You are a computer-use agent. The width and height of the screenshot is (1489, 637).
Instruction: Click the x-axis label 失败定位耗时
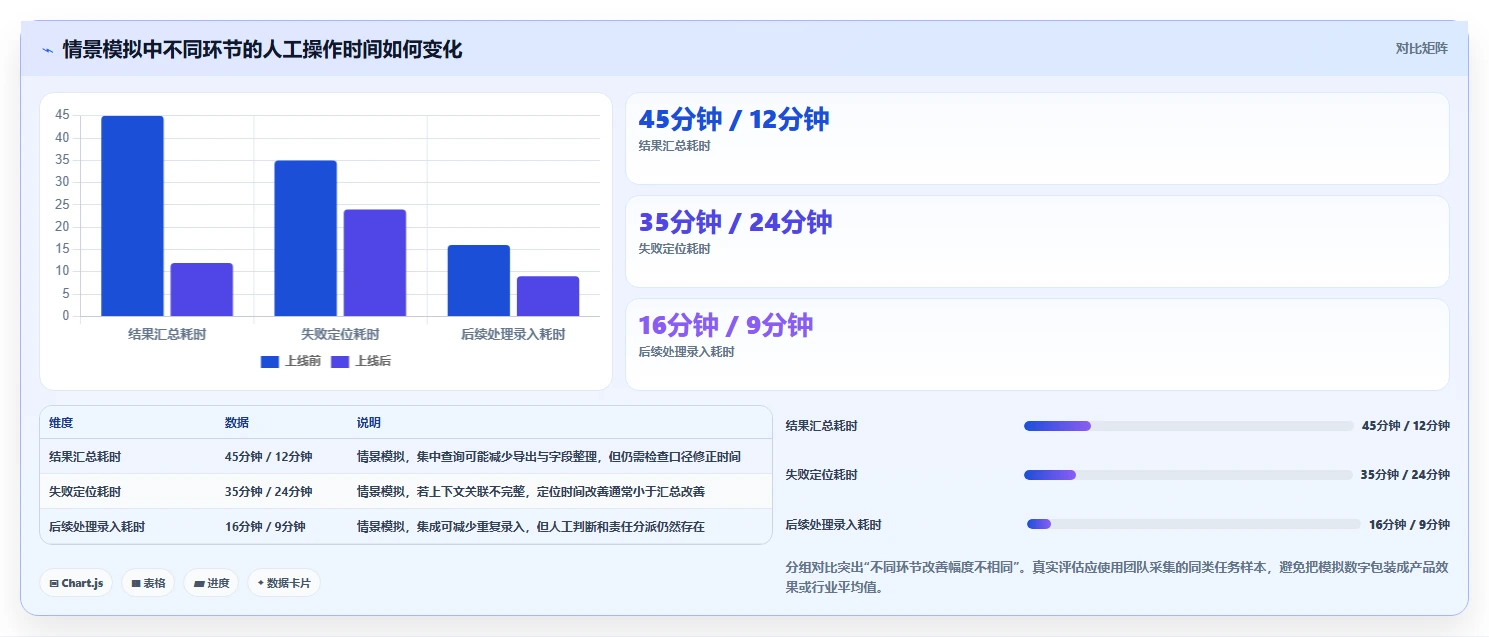pos(340,334)
